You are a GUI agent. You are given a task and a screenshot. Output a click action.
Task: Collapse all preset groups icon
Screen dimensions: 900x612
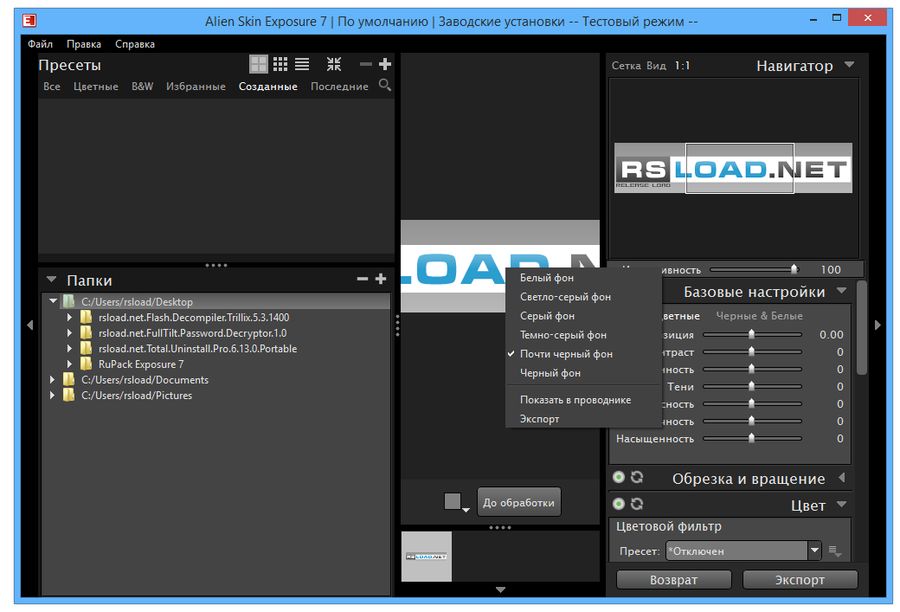334,64
